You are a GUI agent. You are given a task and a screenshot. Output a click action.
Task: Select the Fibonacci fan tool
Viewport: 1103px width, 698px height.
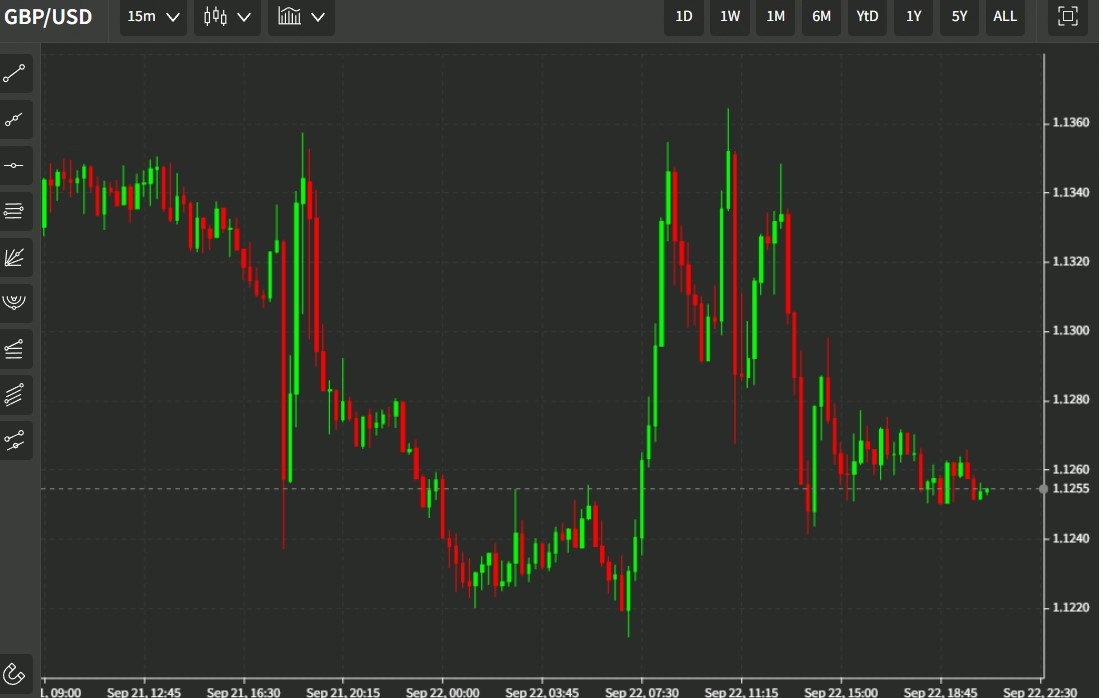coord(15,257)
